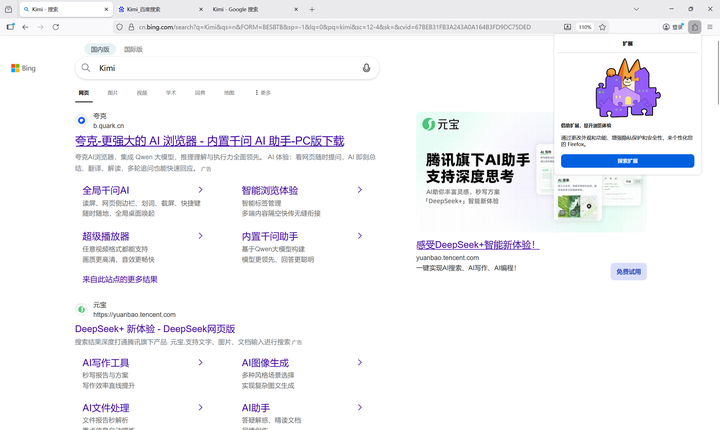The width and height of the screenshot is (720, 430).
Task: Expand chevron beside 内置千问助手
Action: click(x=360, y=236)
